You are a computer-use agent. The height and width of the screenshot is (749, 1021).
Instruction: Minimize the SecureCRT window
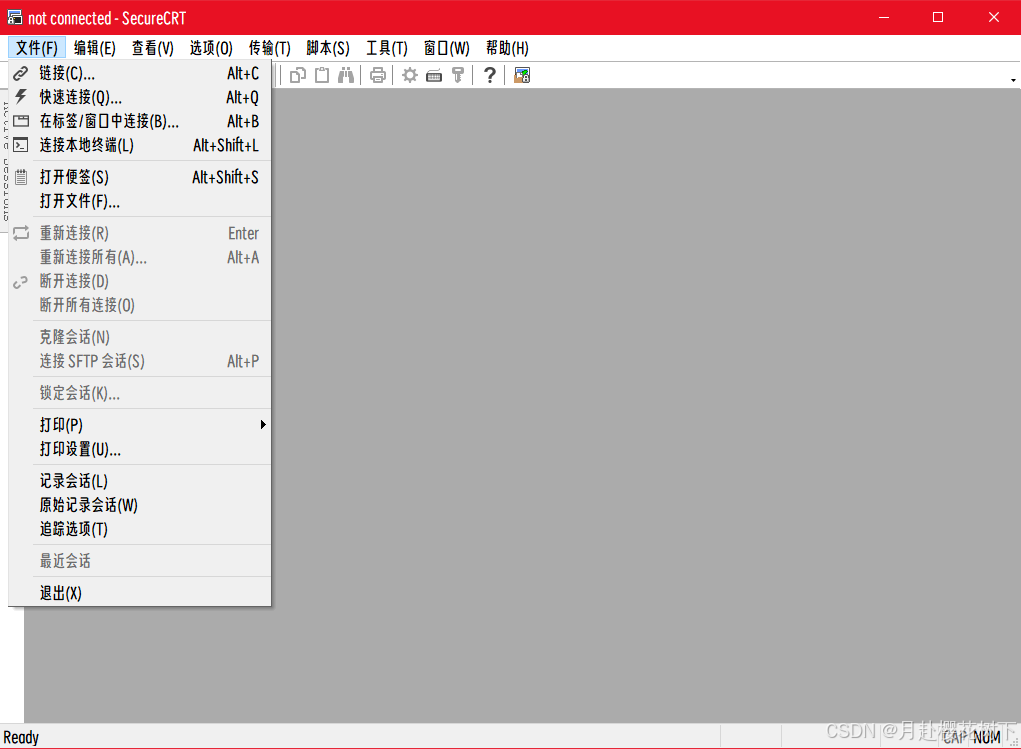[884, 18]
